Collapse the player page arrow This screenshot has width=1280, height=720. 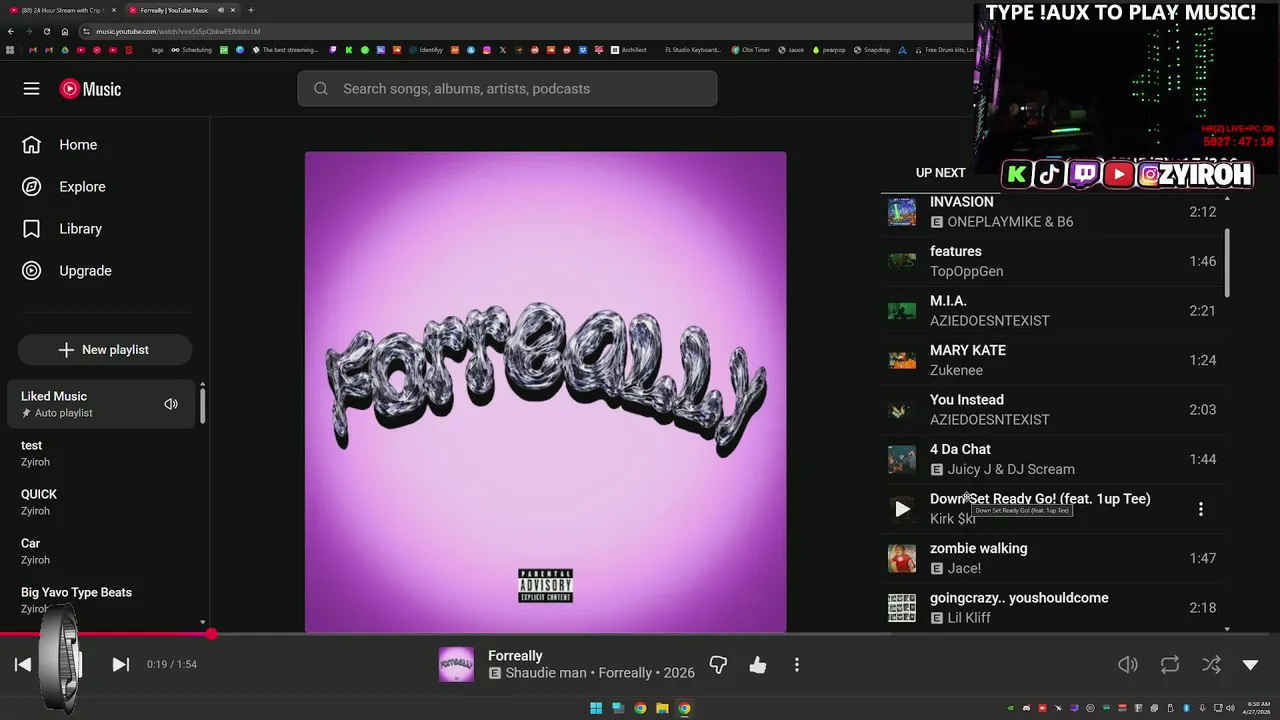click(1250, 664)
